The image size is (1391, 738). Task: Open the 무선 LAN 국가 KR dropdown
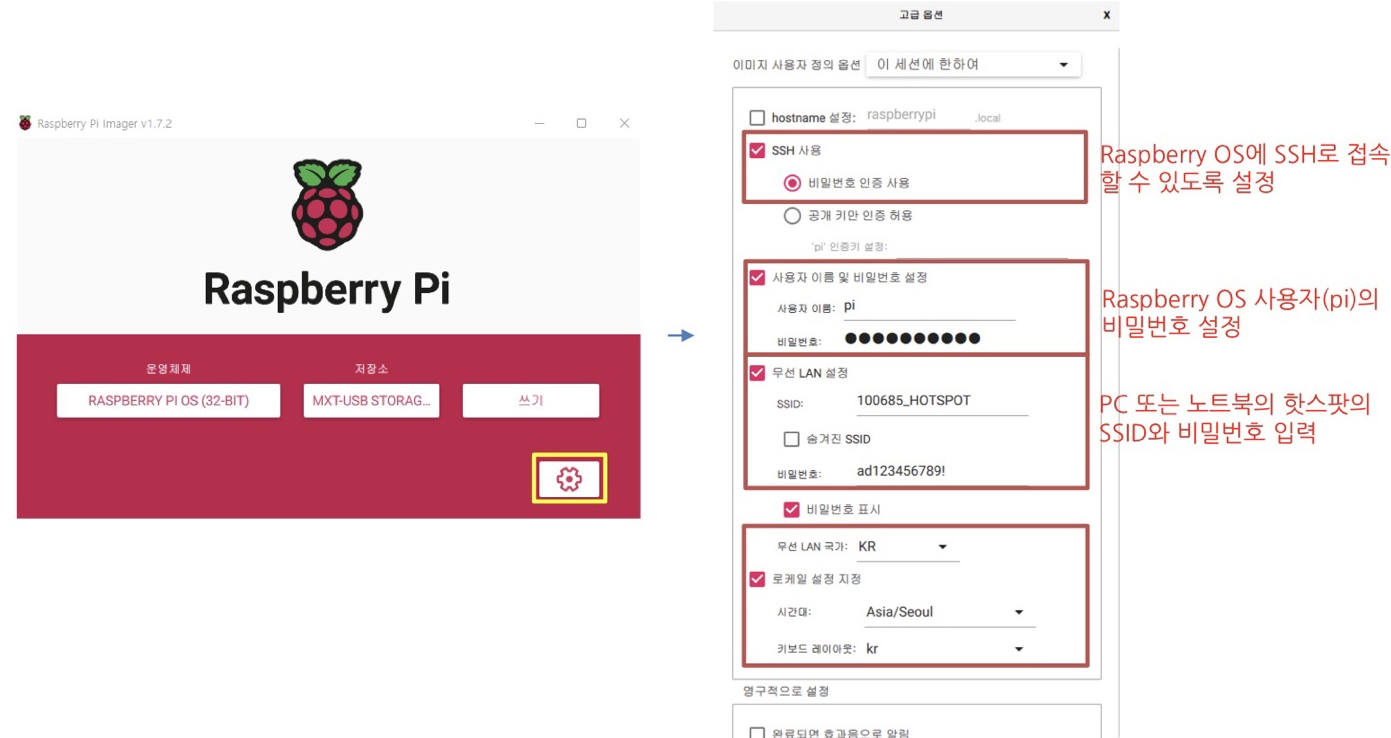(906, 547)
